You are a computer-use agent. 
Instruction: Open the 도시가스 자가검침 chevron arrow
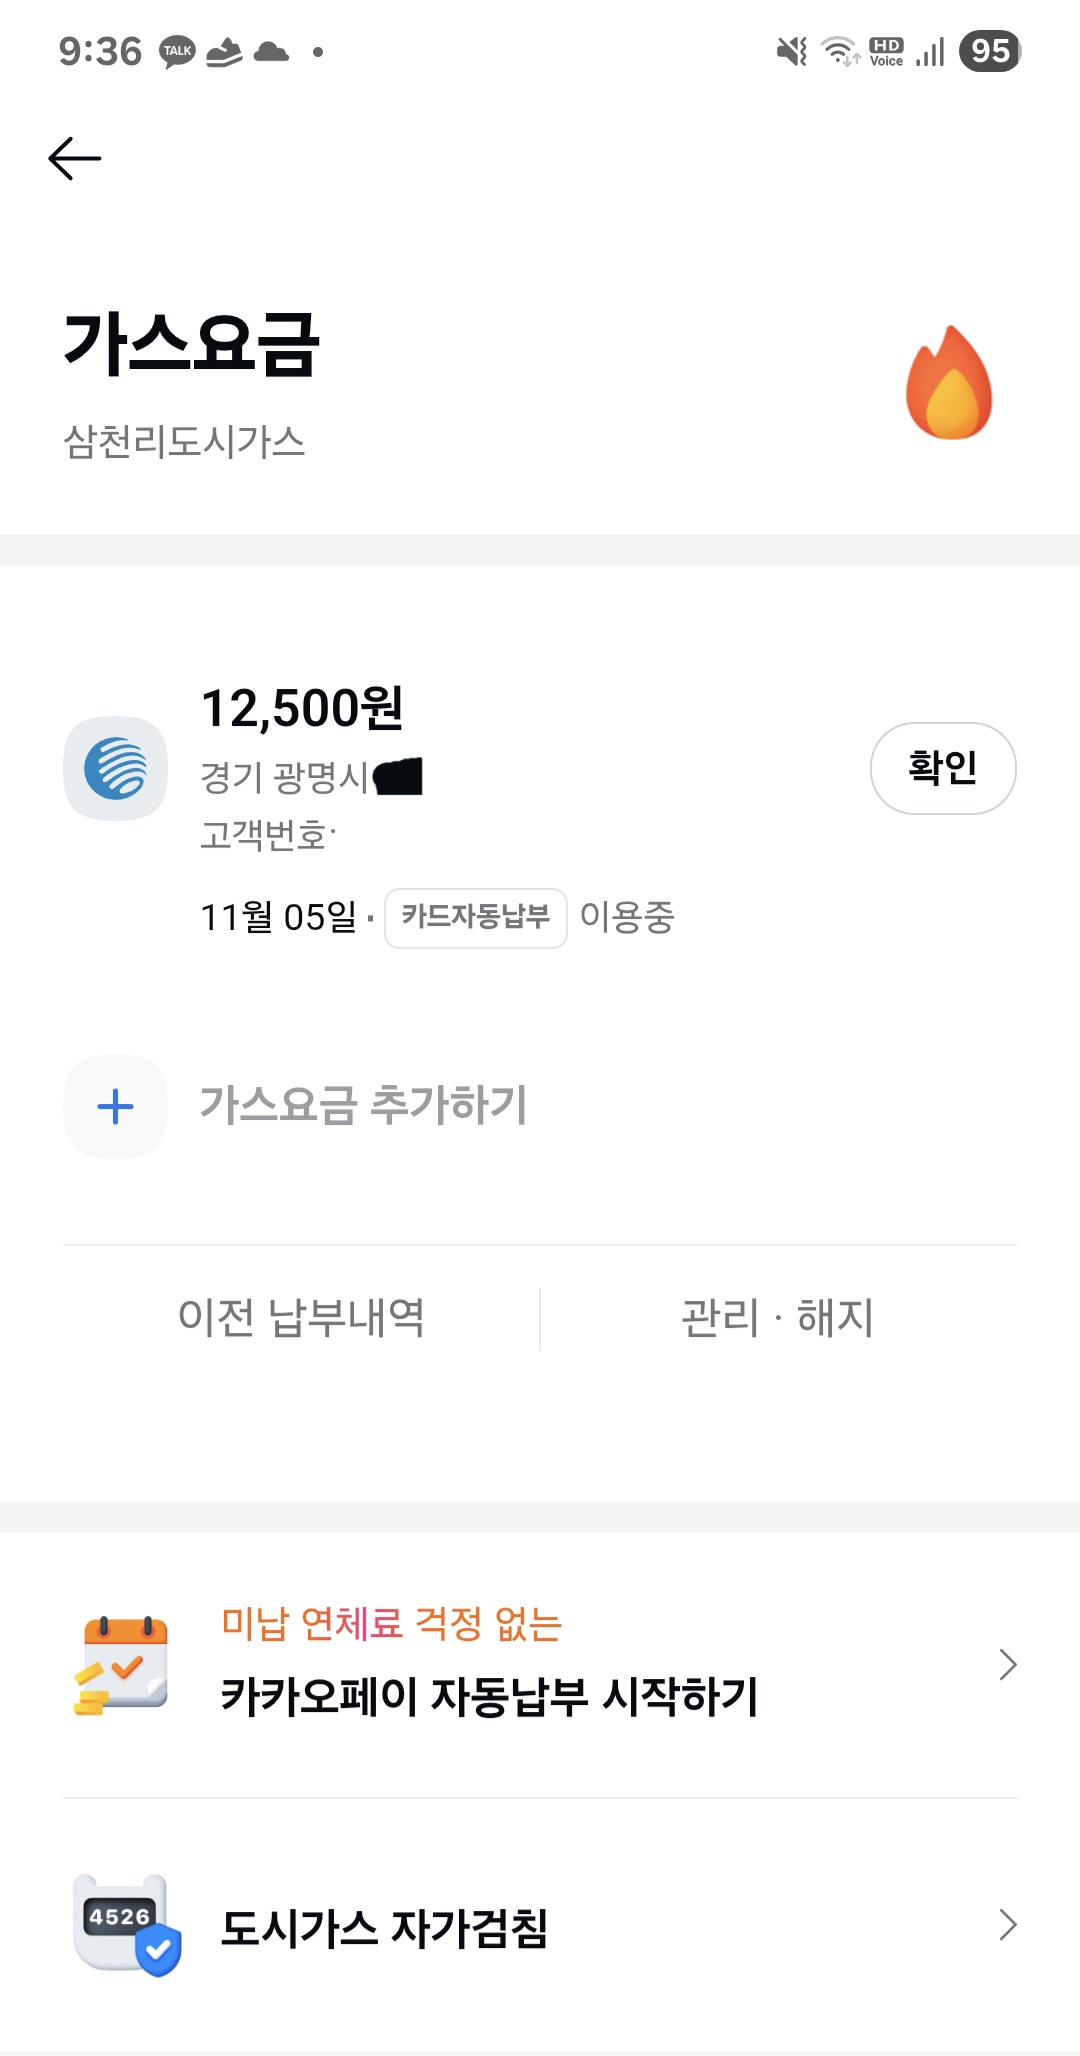point(1007,1925)
